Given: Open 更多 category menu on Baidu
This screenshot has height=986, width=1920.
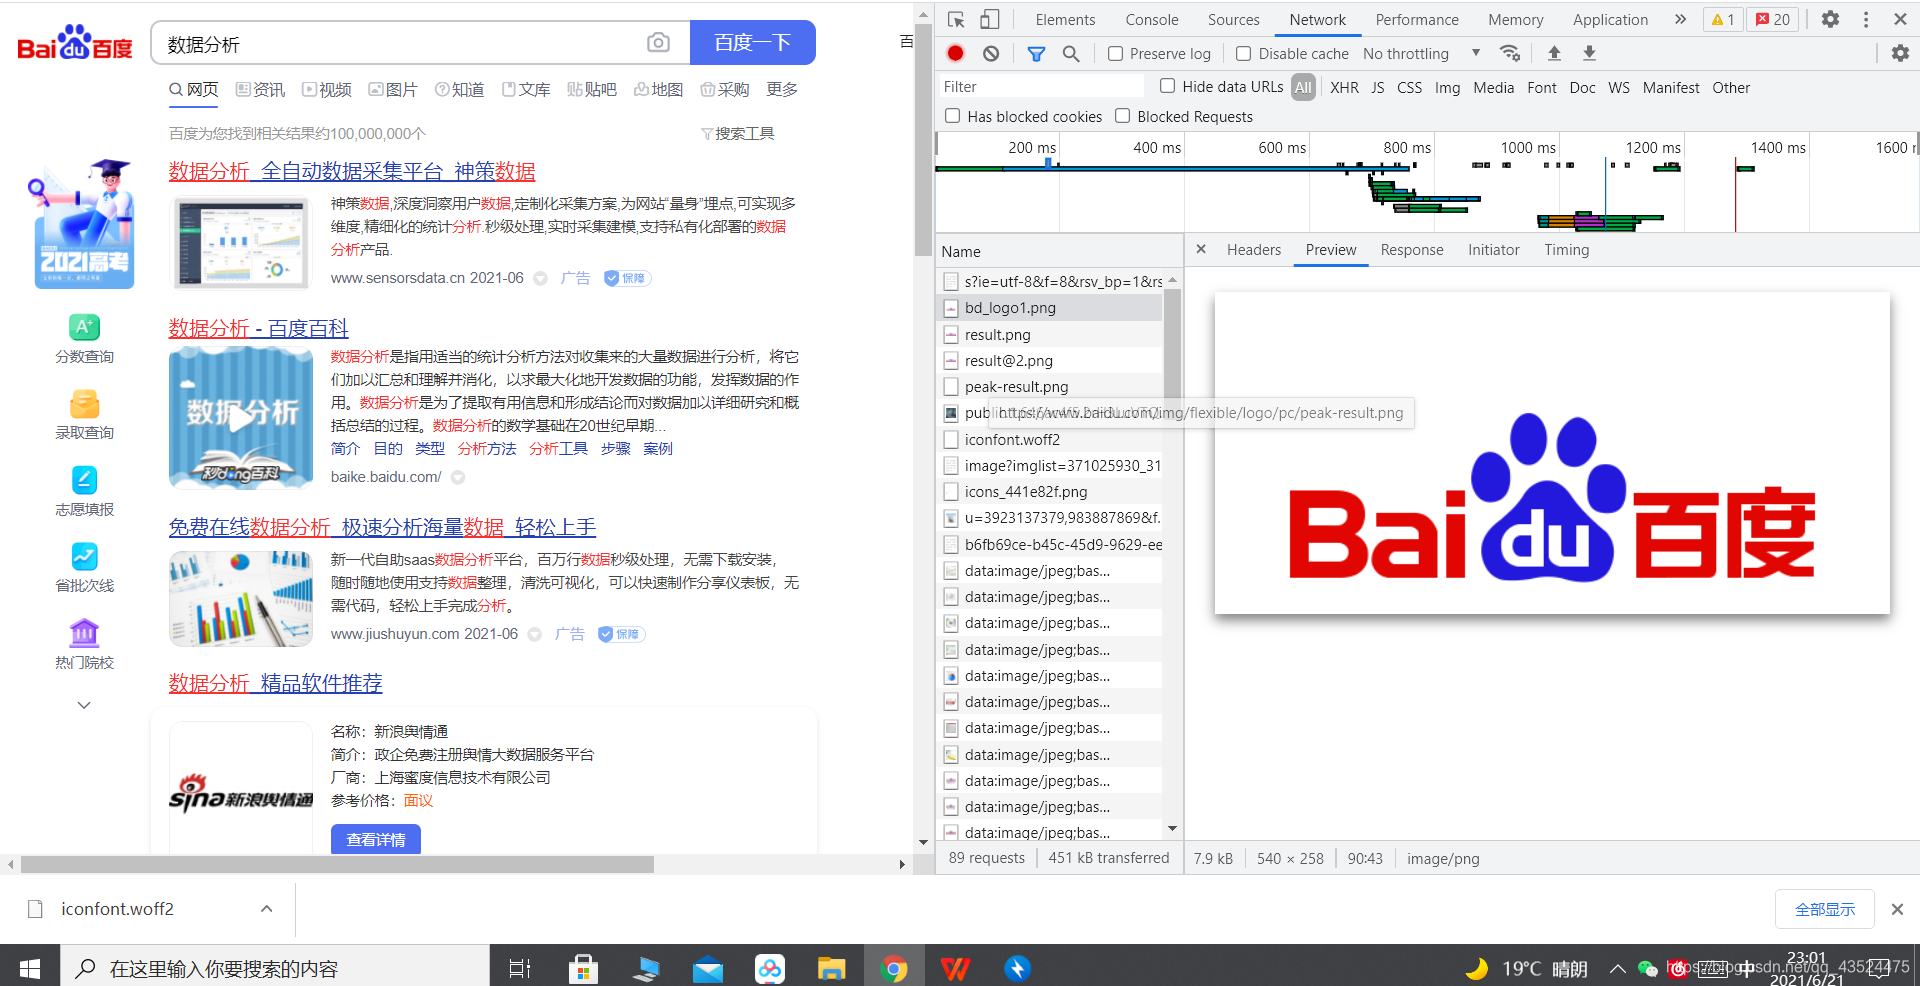Looking at the screenshot, I should 782,89.
